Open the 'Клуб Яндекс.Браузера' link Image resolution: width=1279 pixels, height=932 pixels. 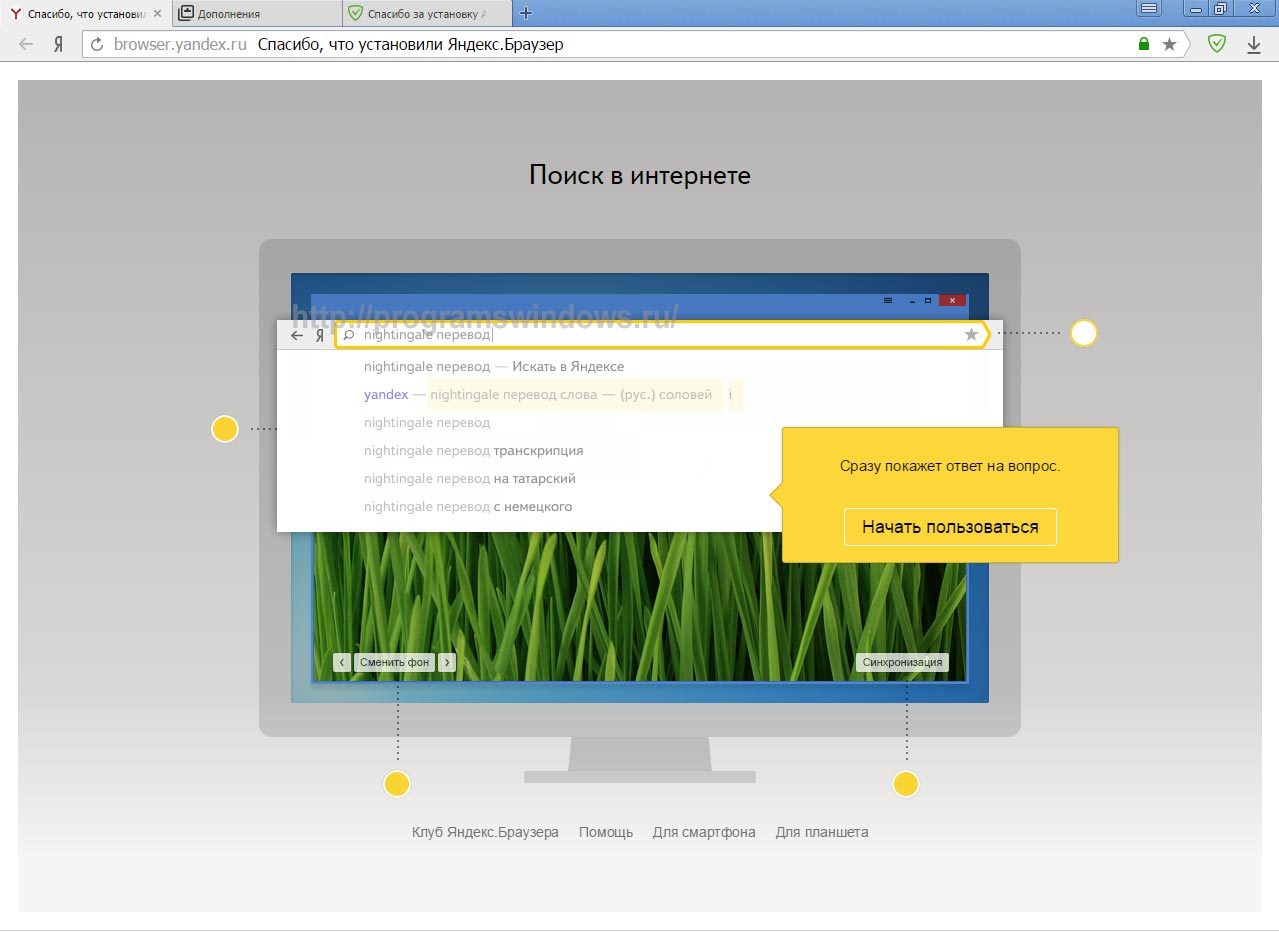tap(485, 832)
